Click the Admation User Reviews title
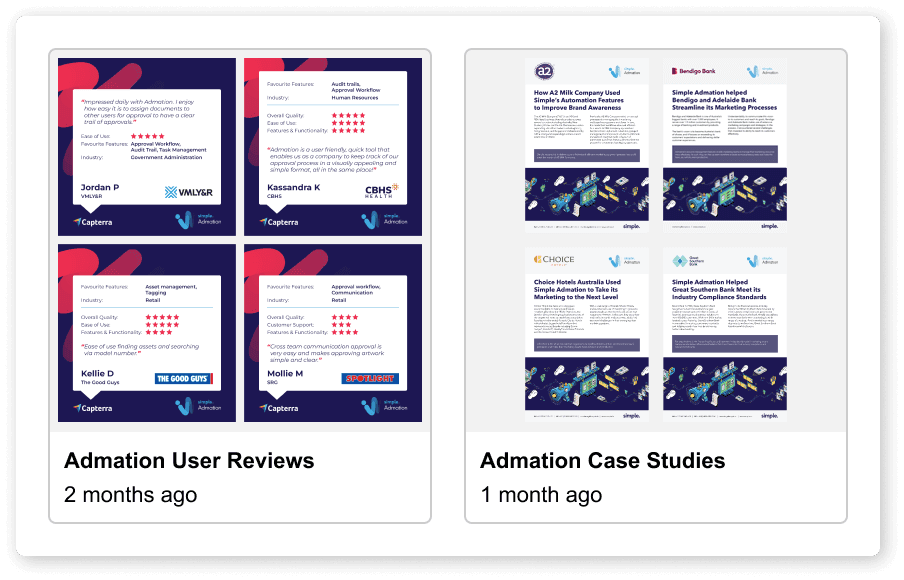 (188, 460)
